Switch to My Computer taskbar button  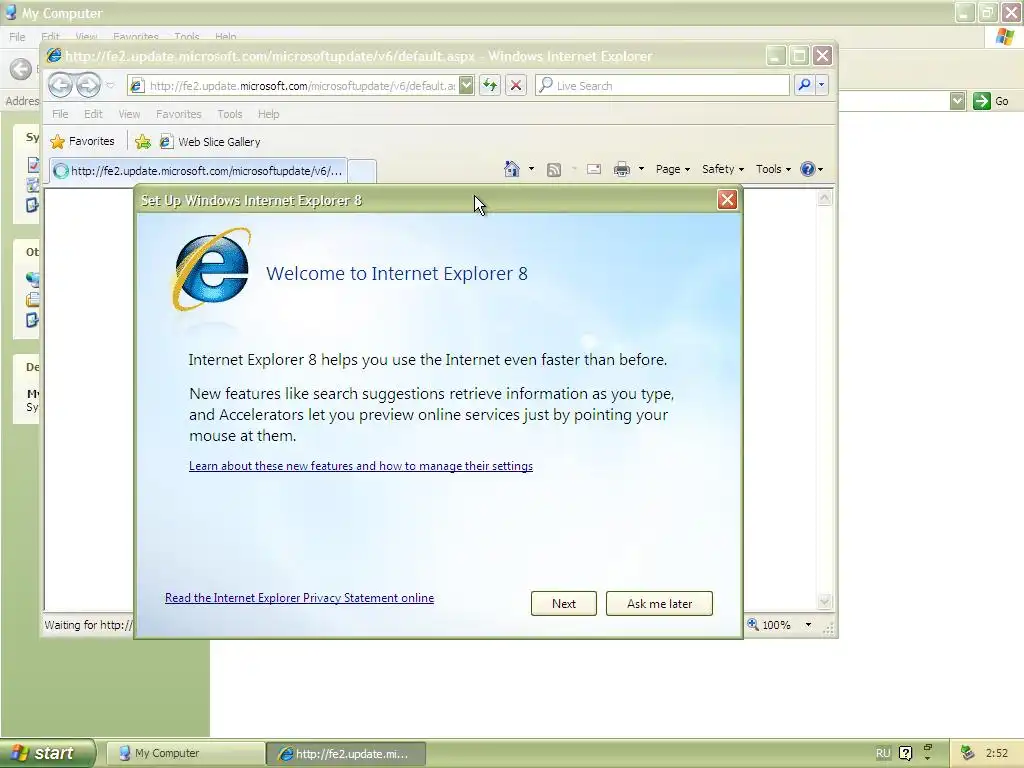[184, 753]
